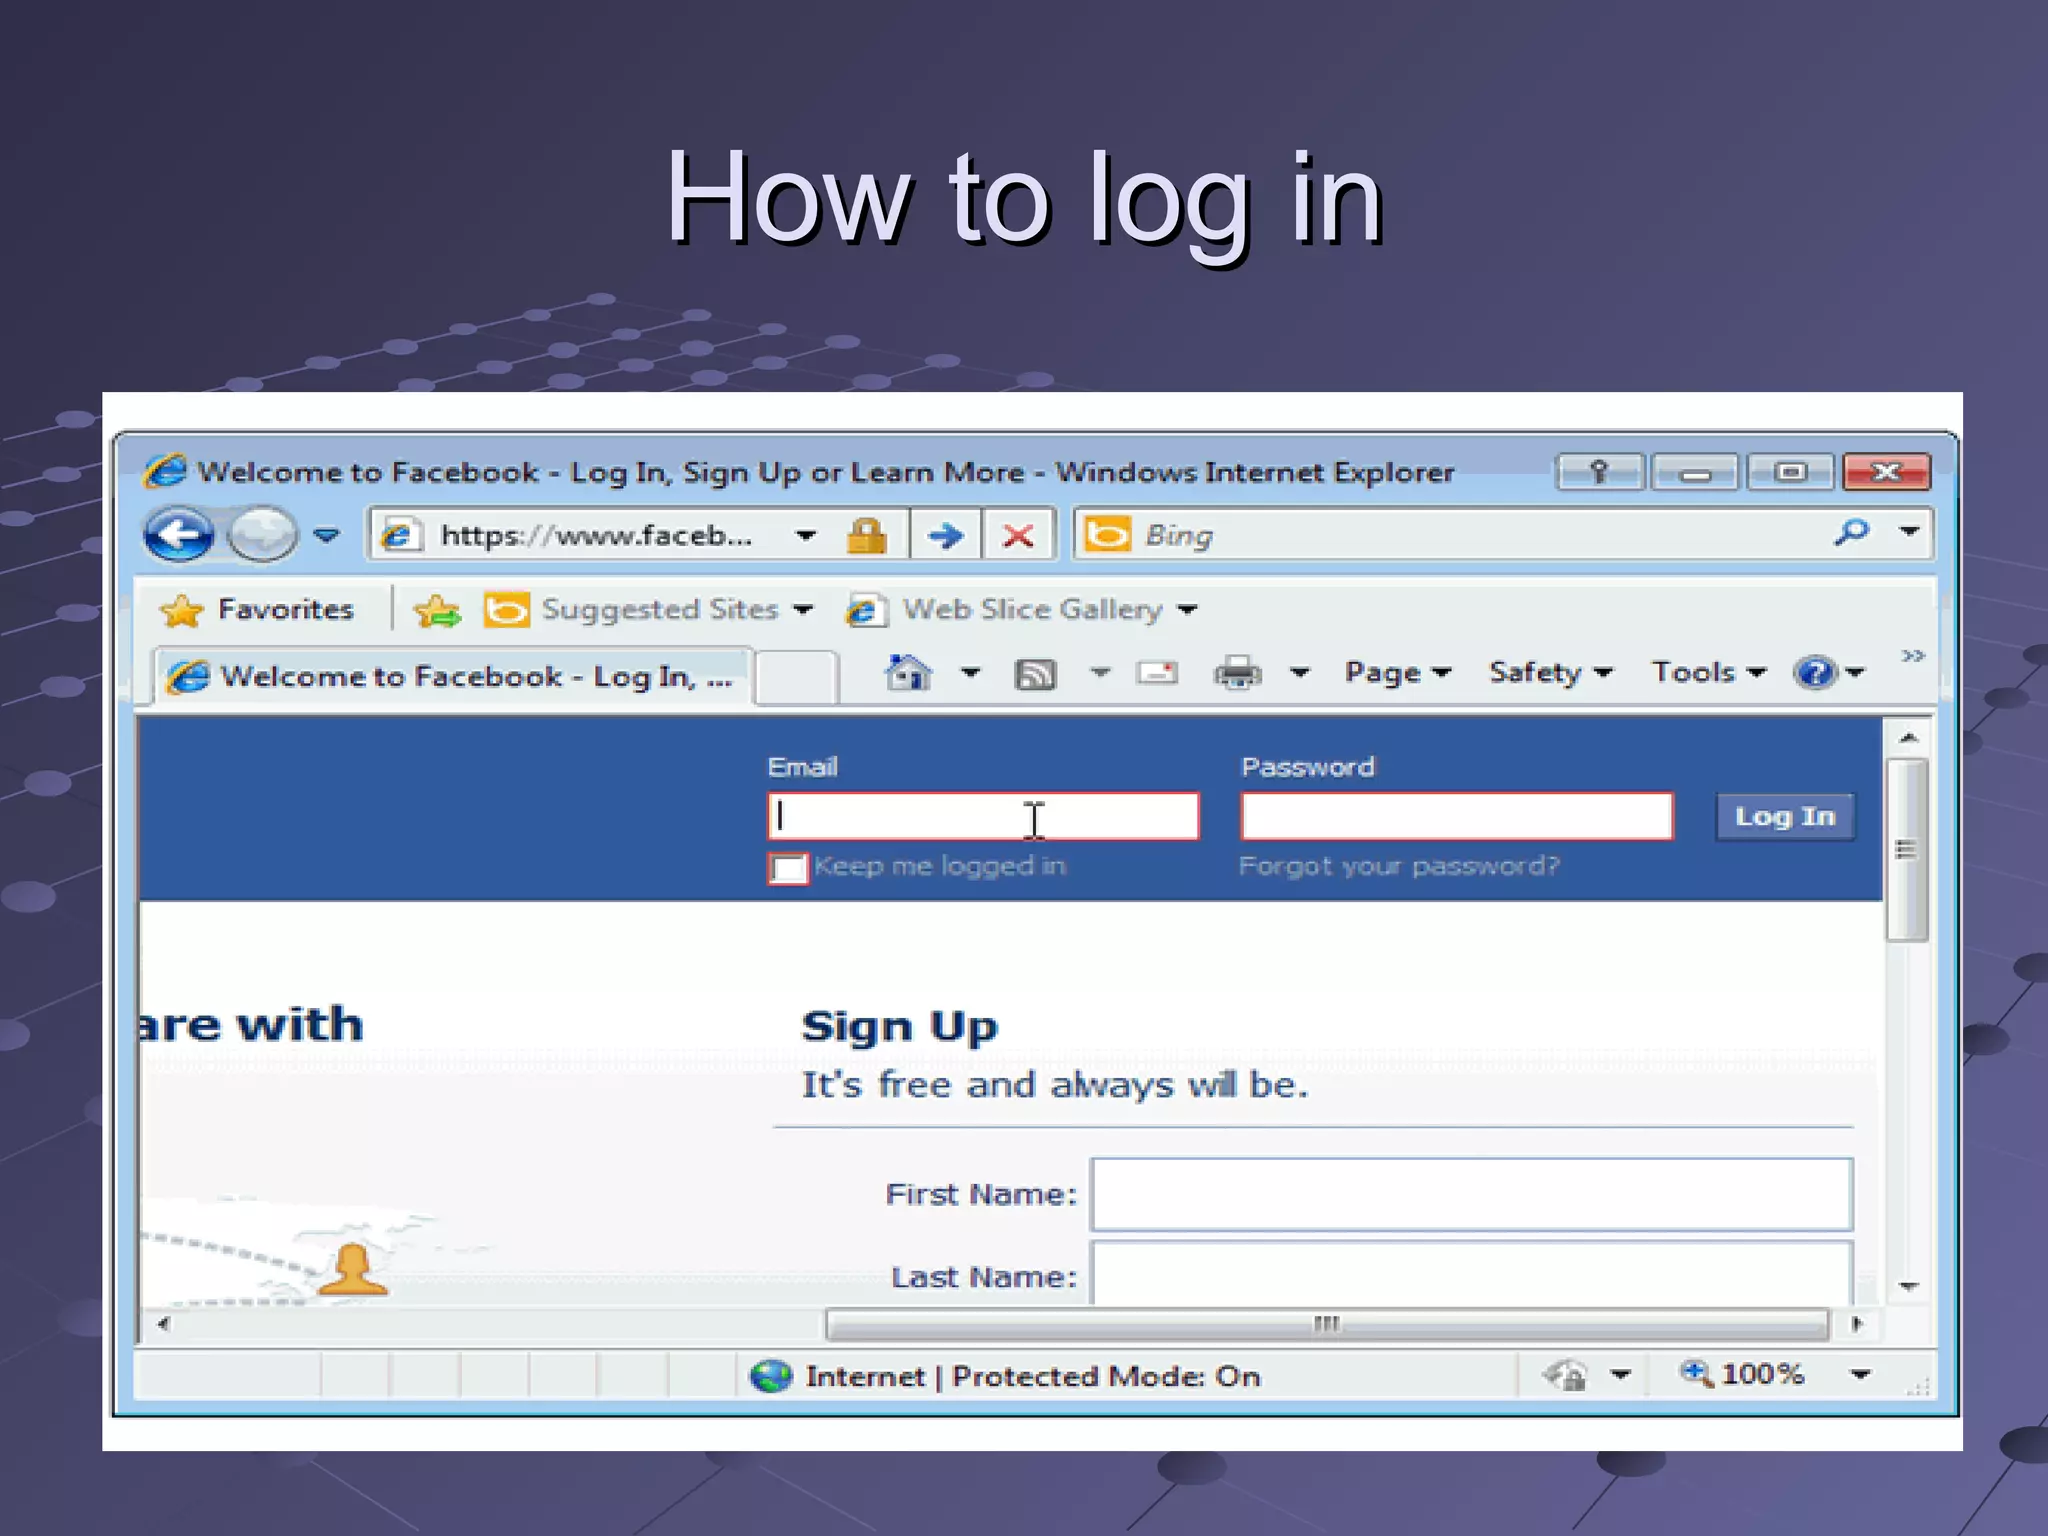Click the blue Go arrow button

[x=945, y=535]
